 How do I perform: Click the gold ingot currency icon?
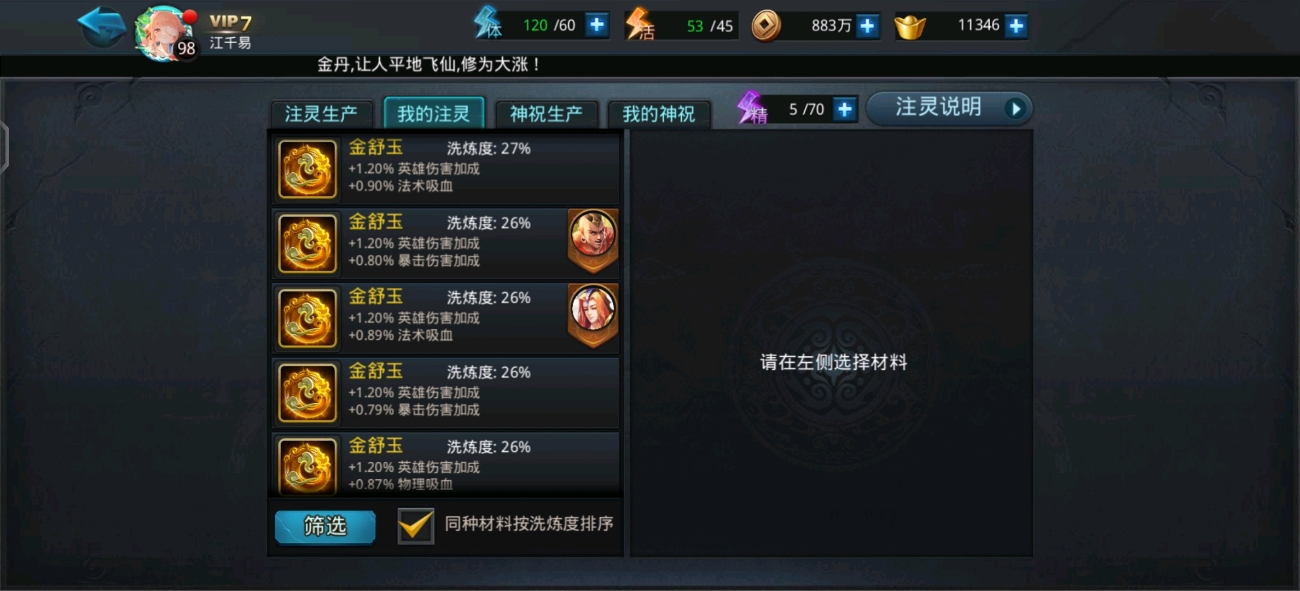point(910,26)
